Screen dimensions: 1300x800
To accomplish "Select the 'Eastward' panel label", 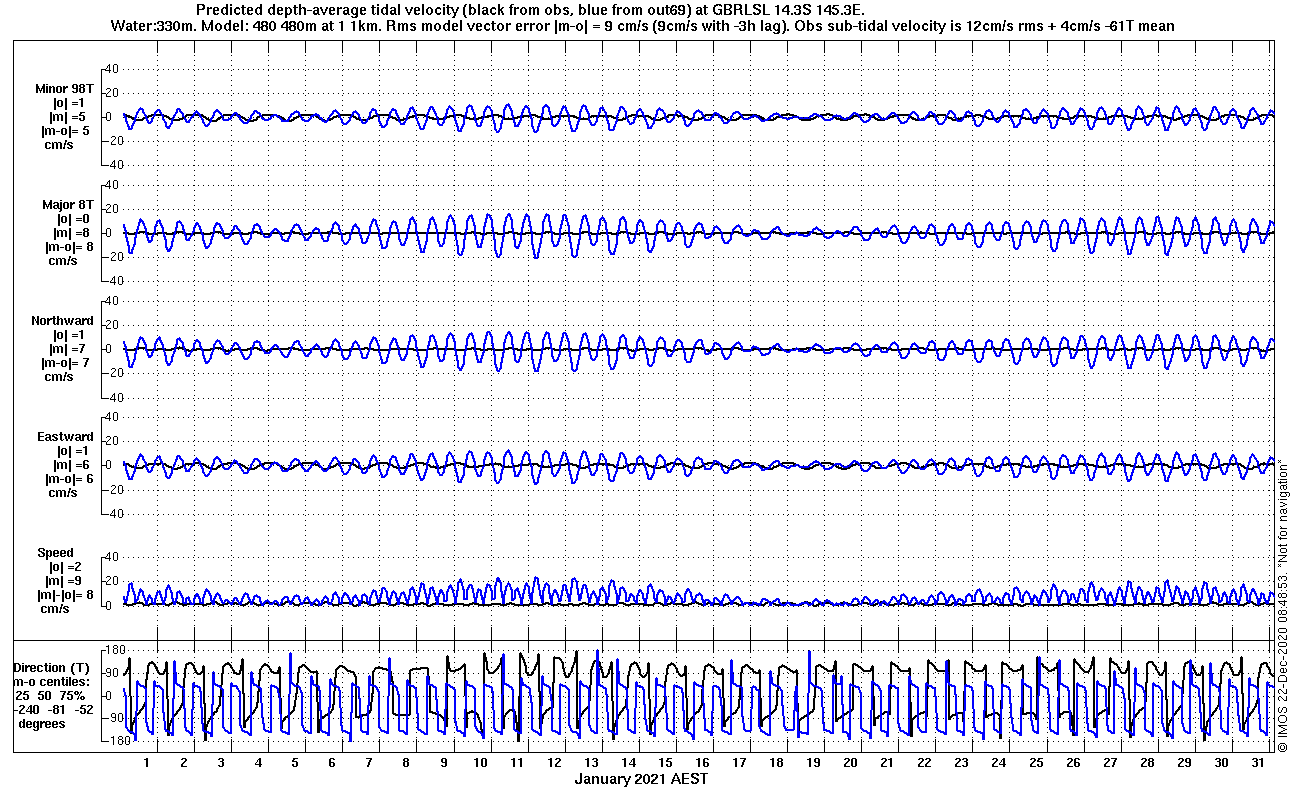I will point(66,437).
